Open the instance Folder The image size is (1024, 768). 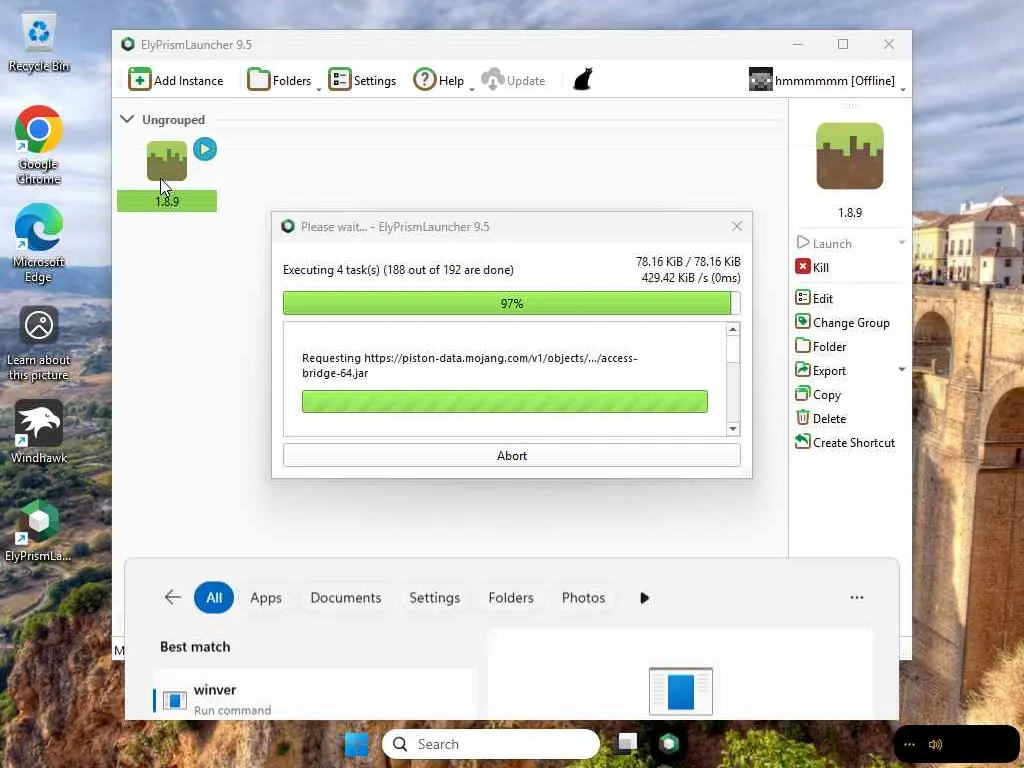click(x=821, y=346)
